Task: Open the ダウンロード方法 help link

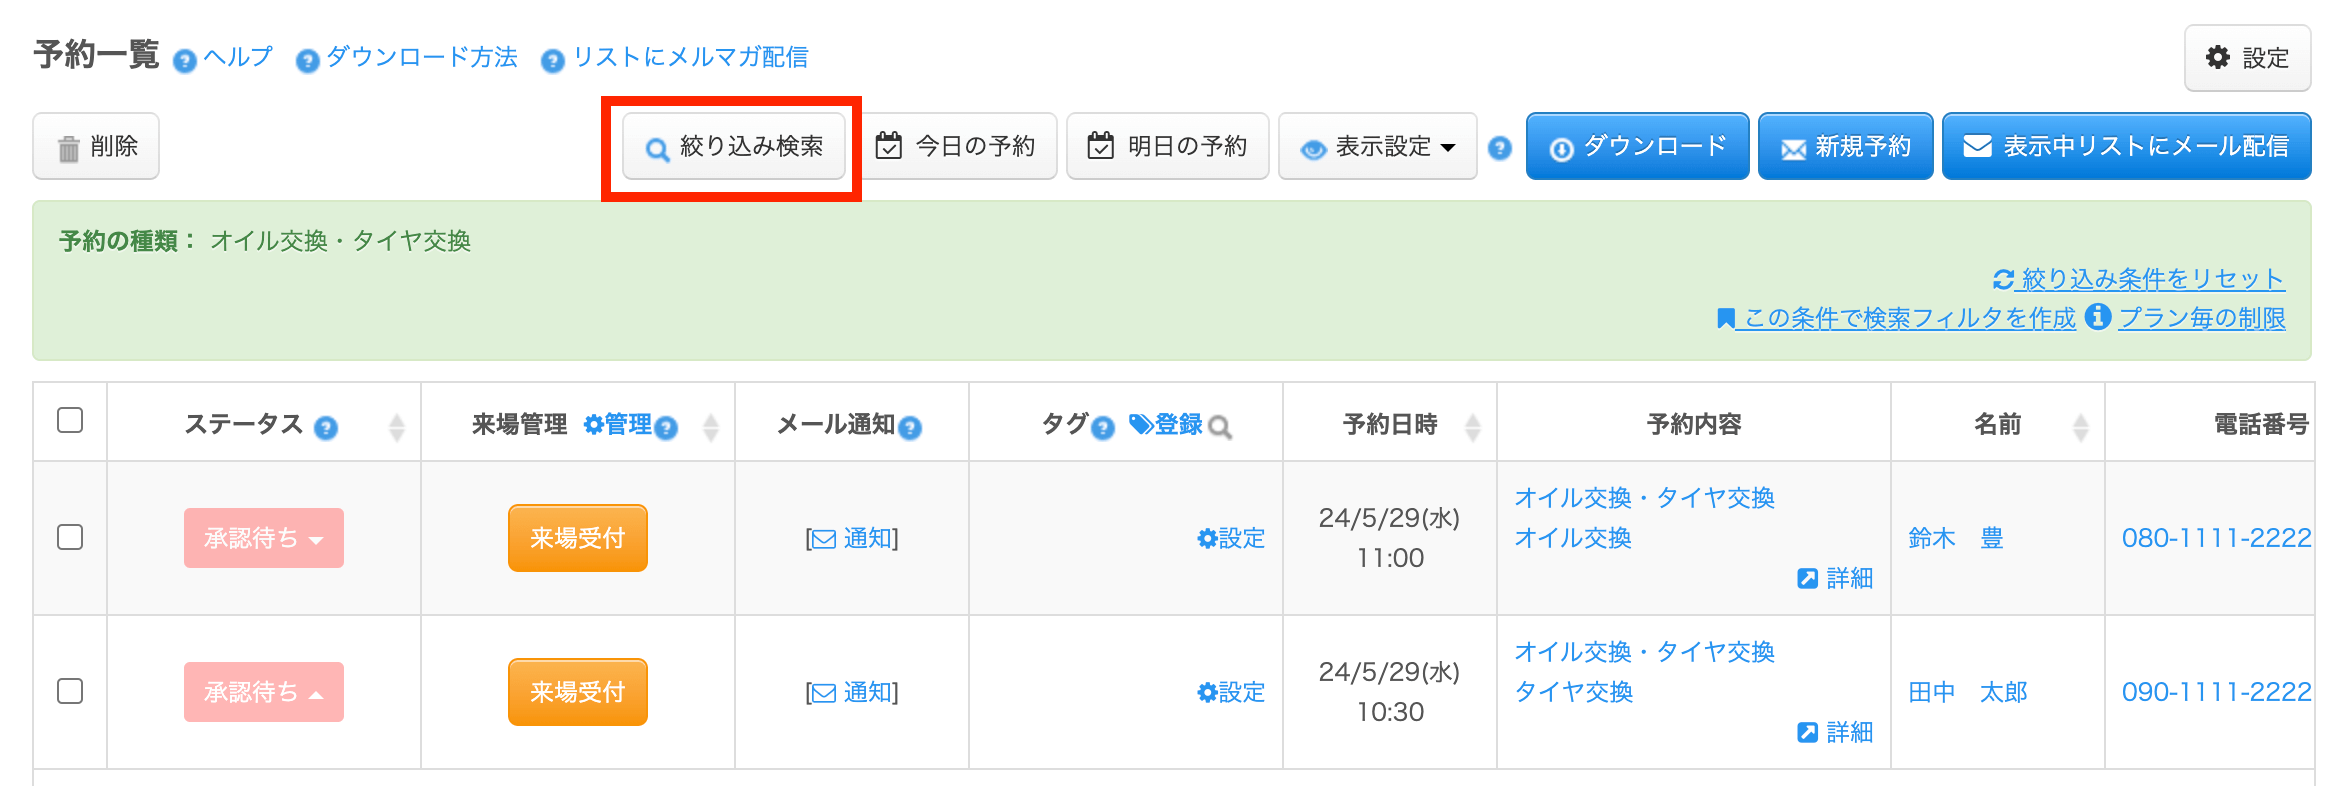Action: pos(421,58)
